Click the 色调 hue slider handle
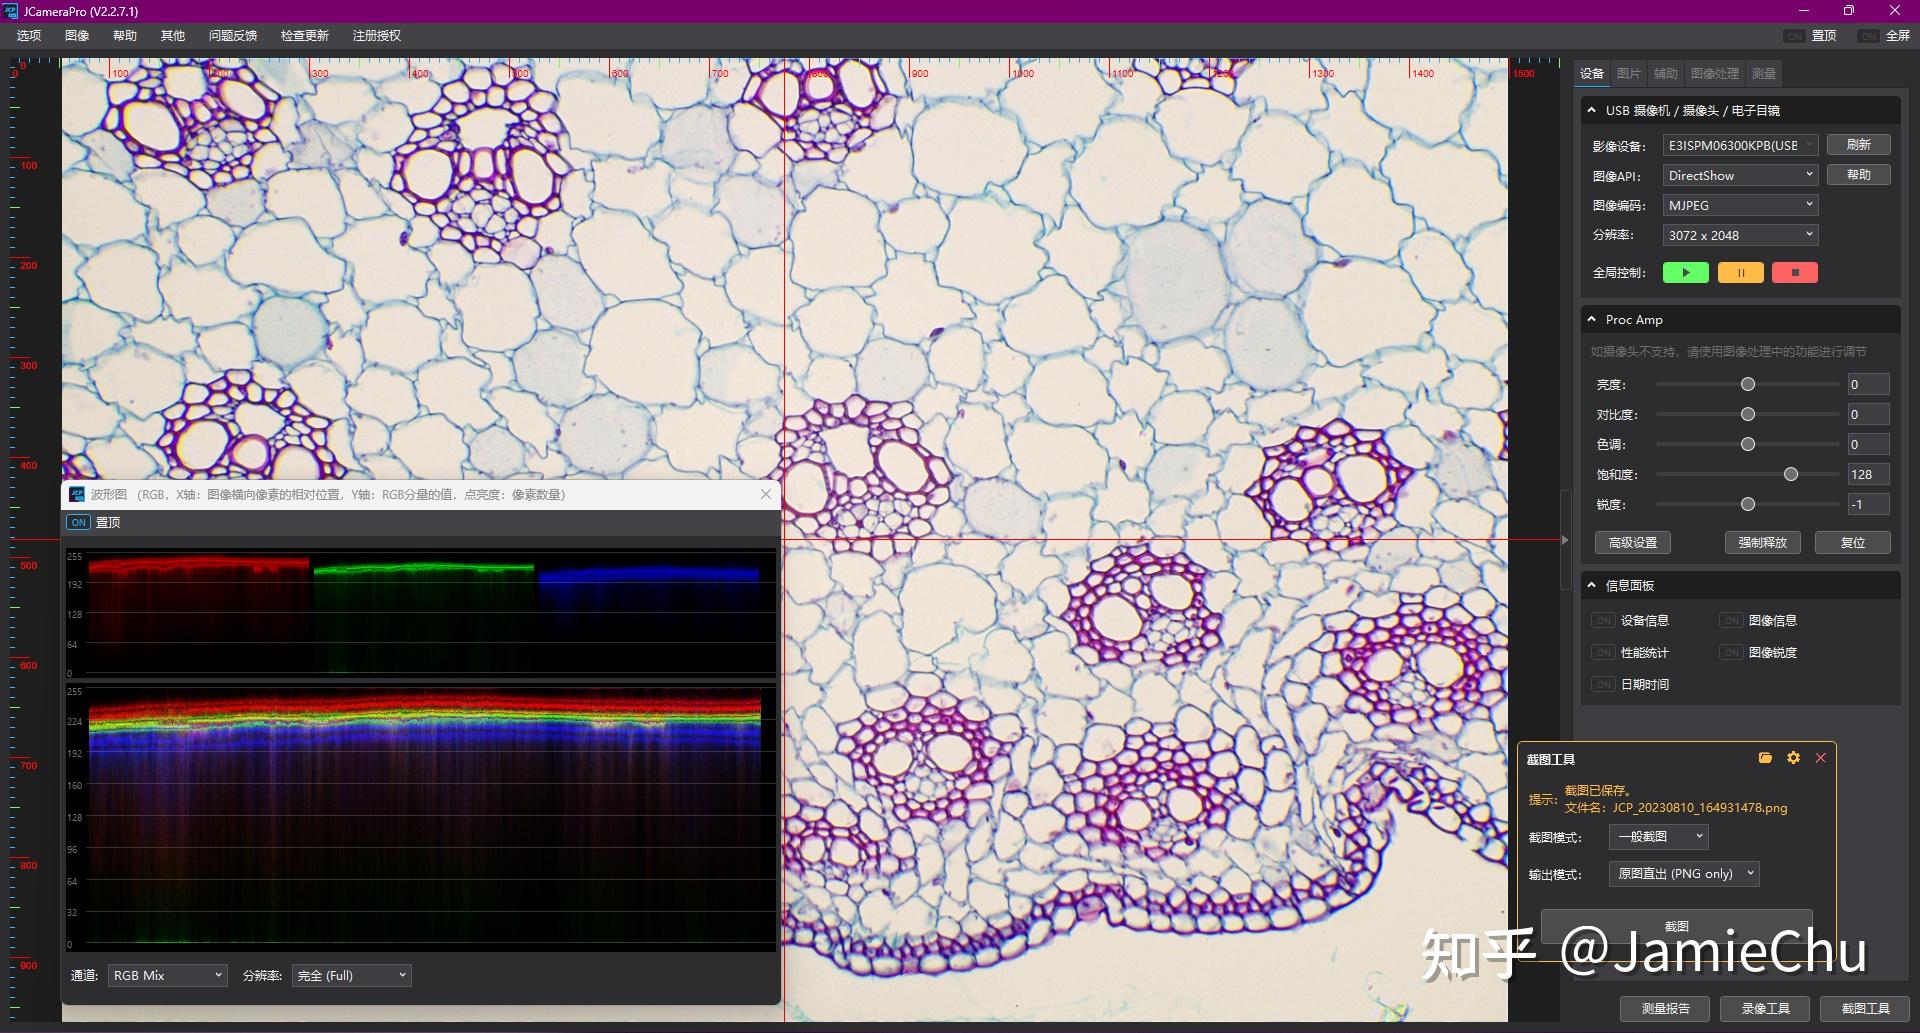The height and width of the screenshot is (1033, 1920). pos(1748,444)
